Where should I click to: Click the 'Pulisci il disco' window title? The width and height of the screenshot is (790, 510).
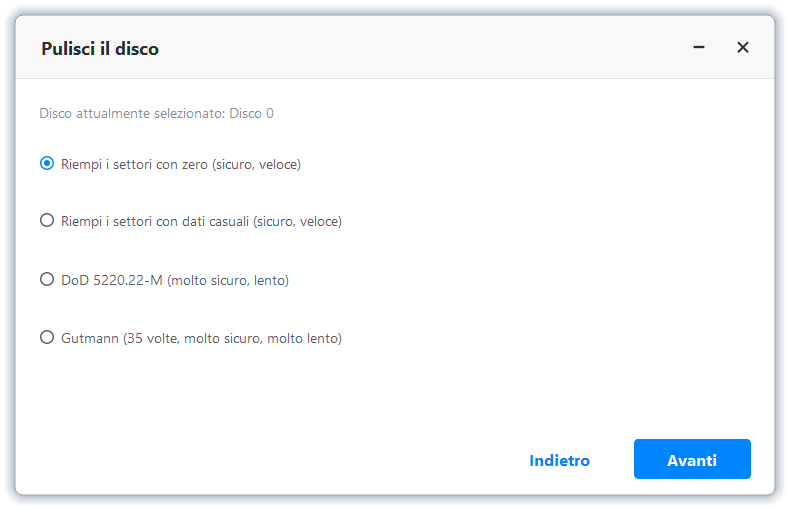tap(100, 48)
